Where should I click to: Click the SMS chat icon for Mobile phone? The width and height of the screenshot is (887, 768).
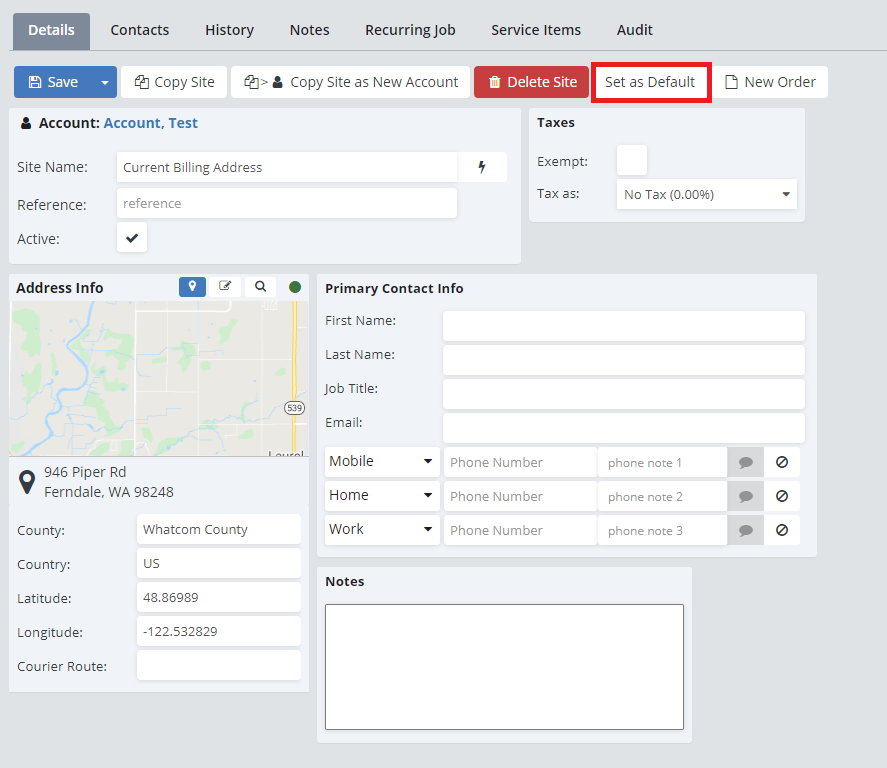(745, 463)
